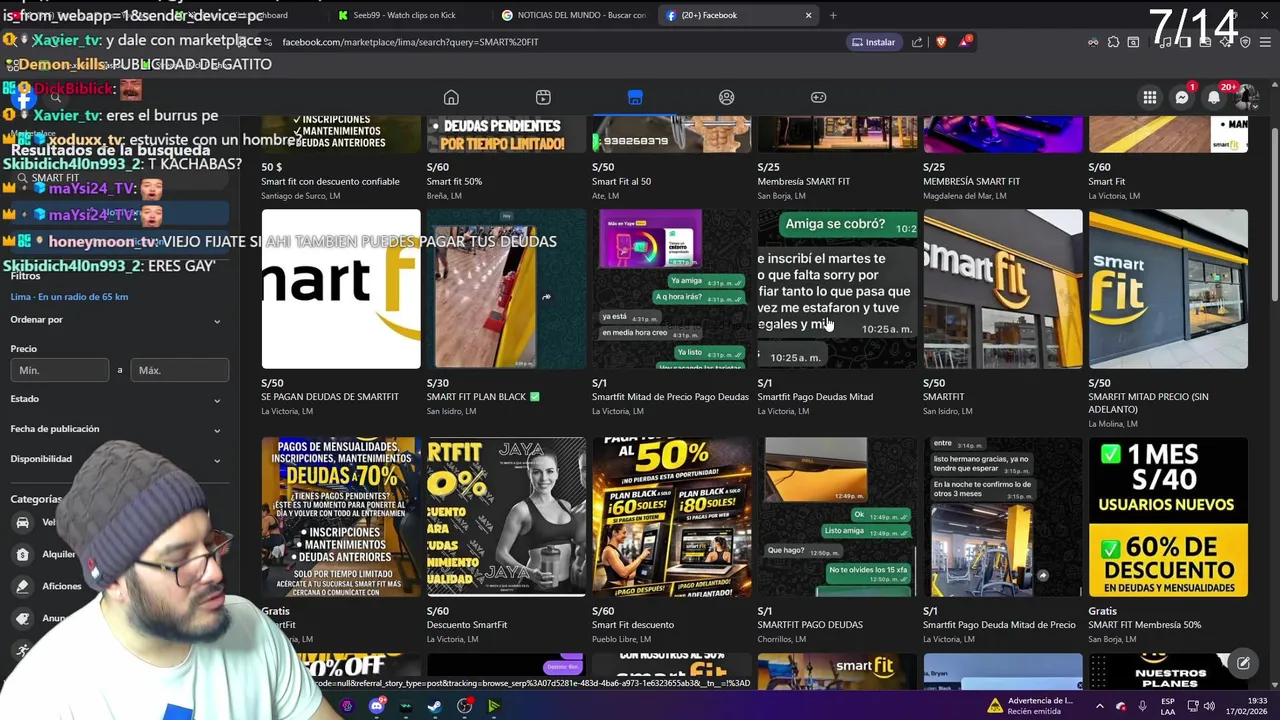Click Smart fit storefront thumbnail in San Isidro
The image size is (1280, 720).
click(1003, 289)
